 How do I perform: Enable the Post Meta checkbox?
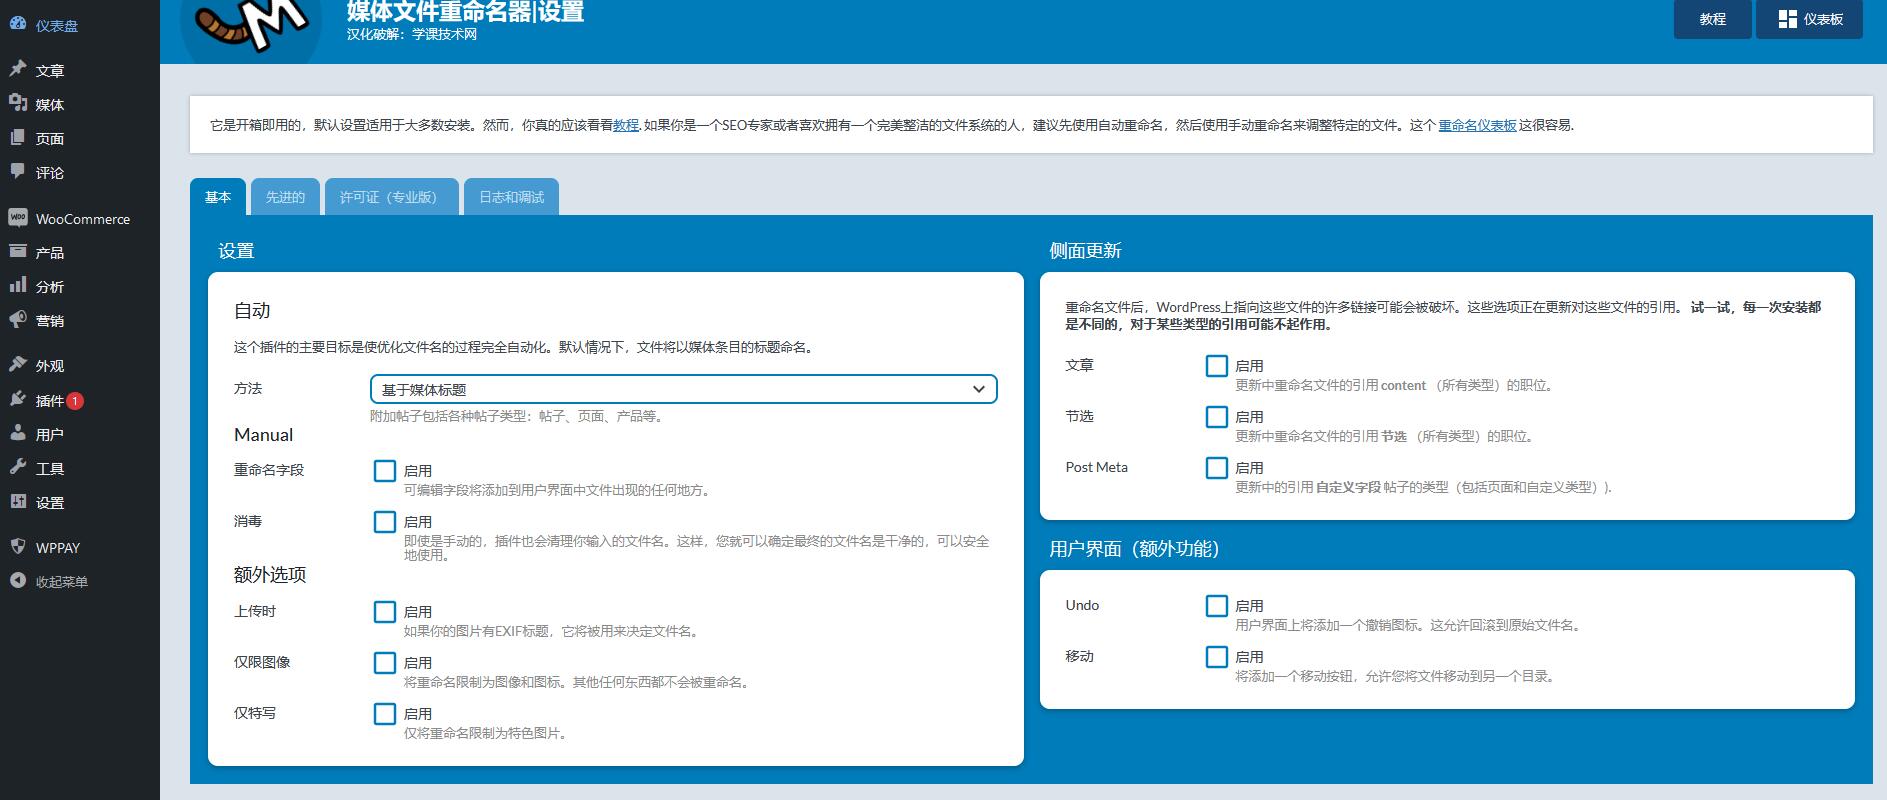coord(1217,468)
